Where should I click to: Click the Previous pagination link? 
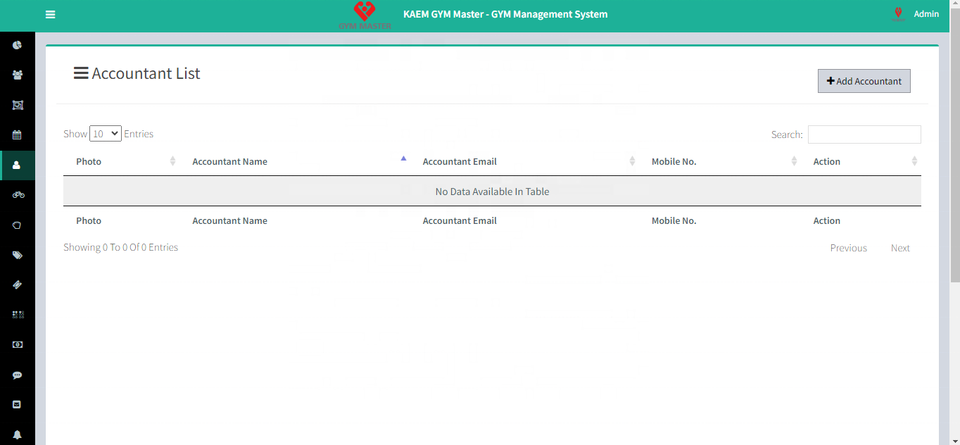pyautogui.click(x=848, y=248)
